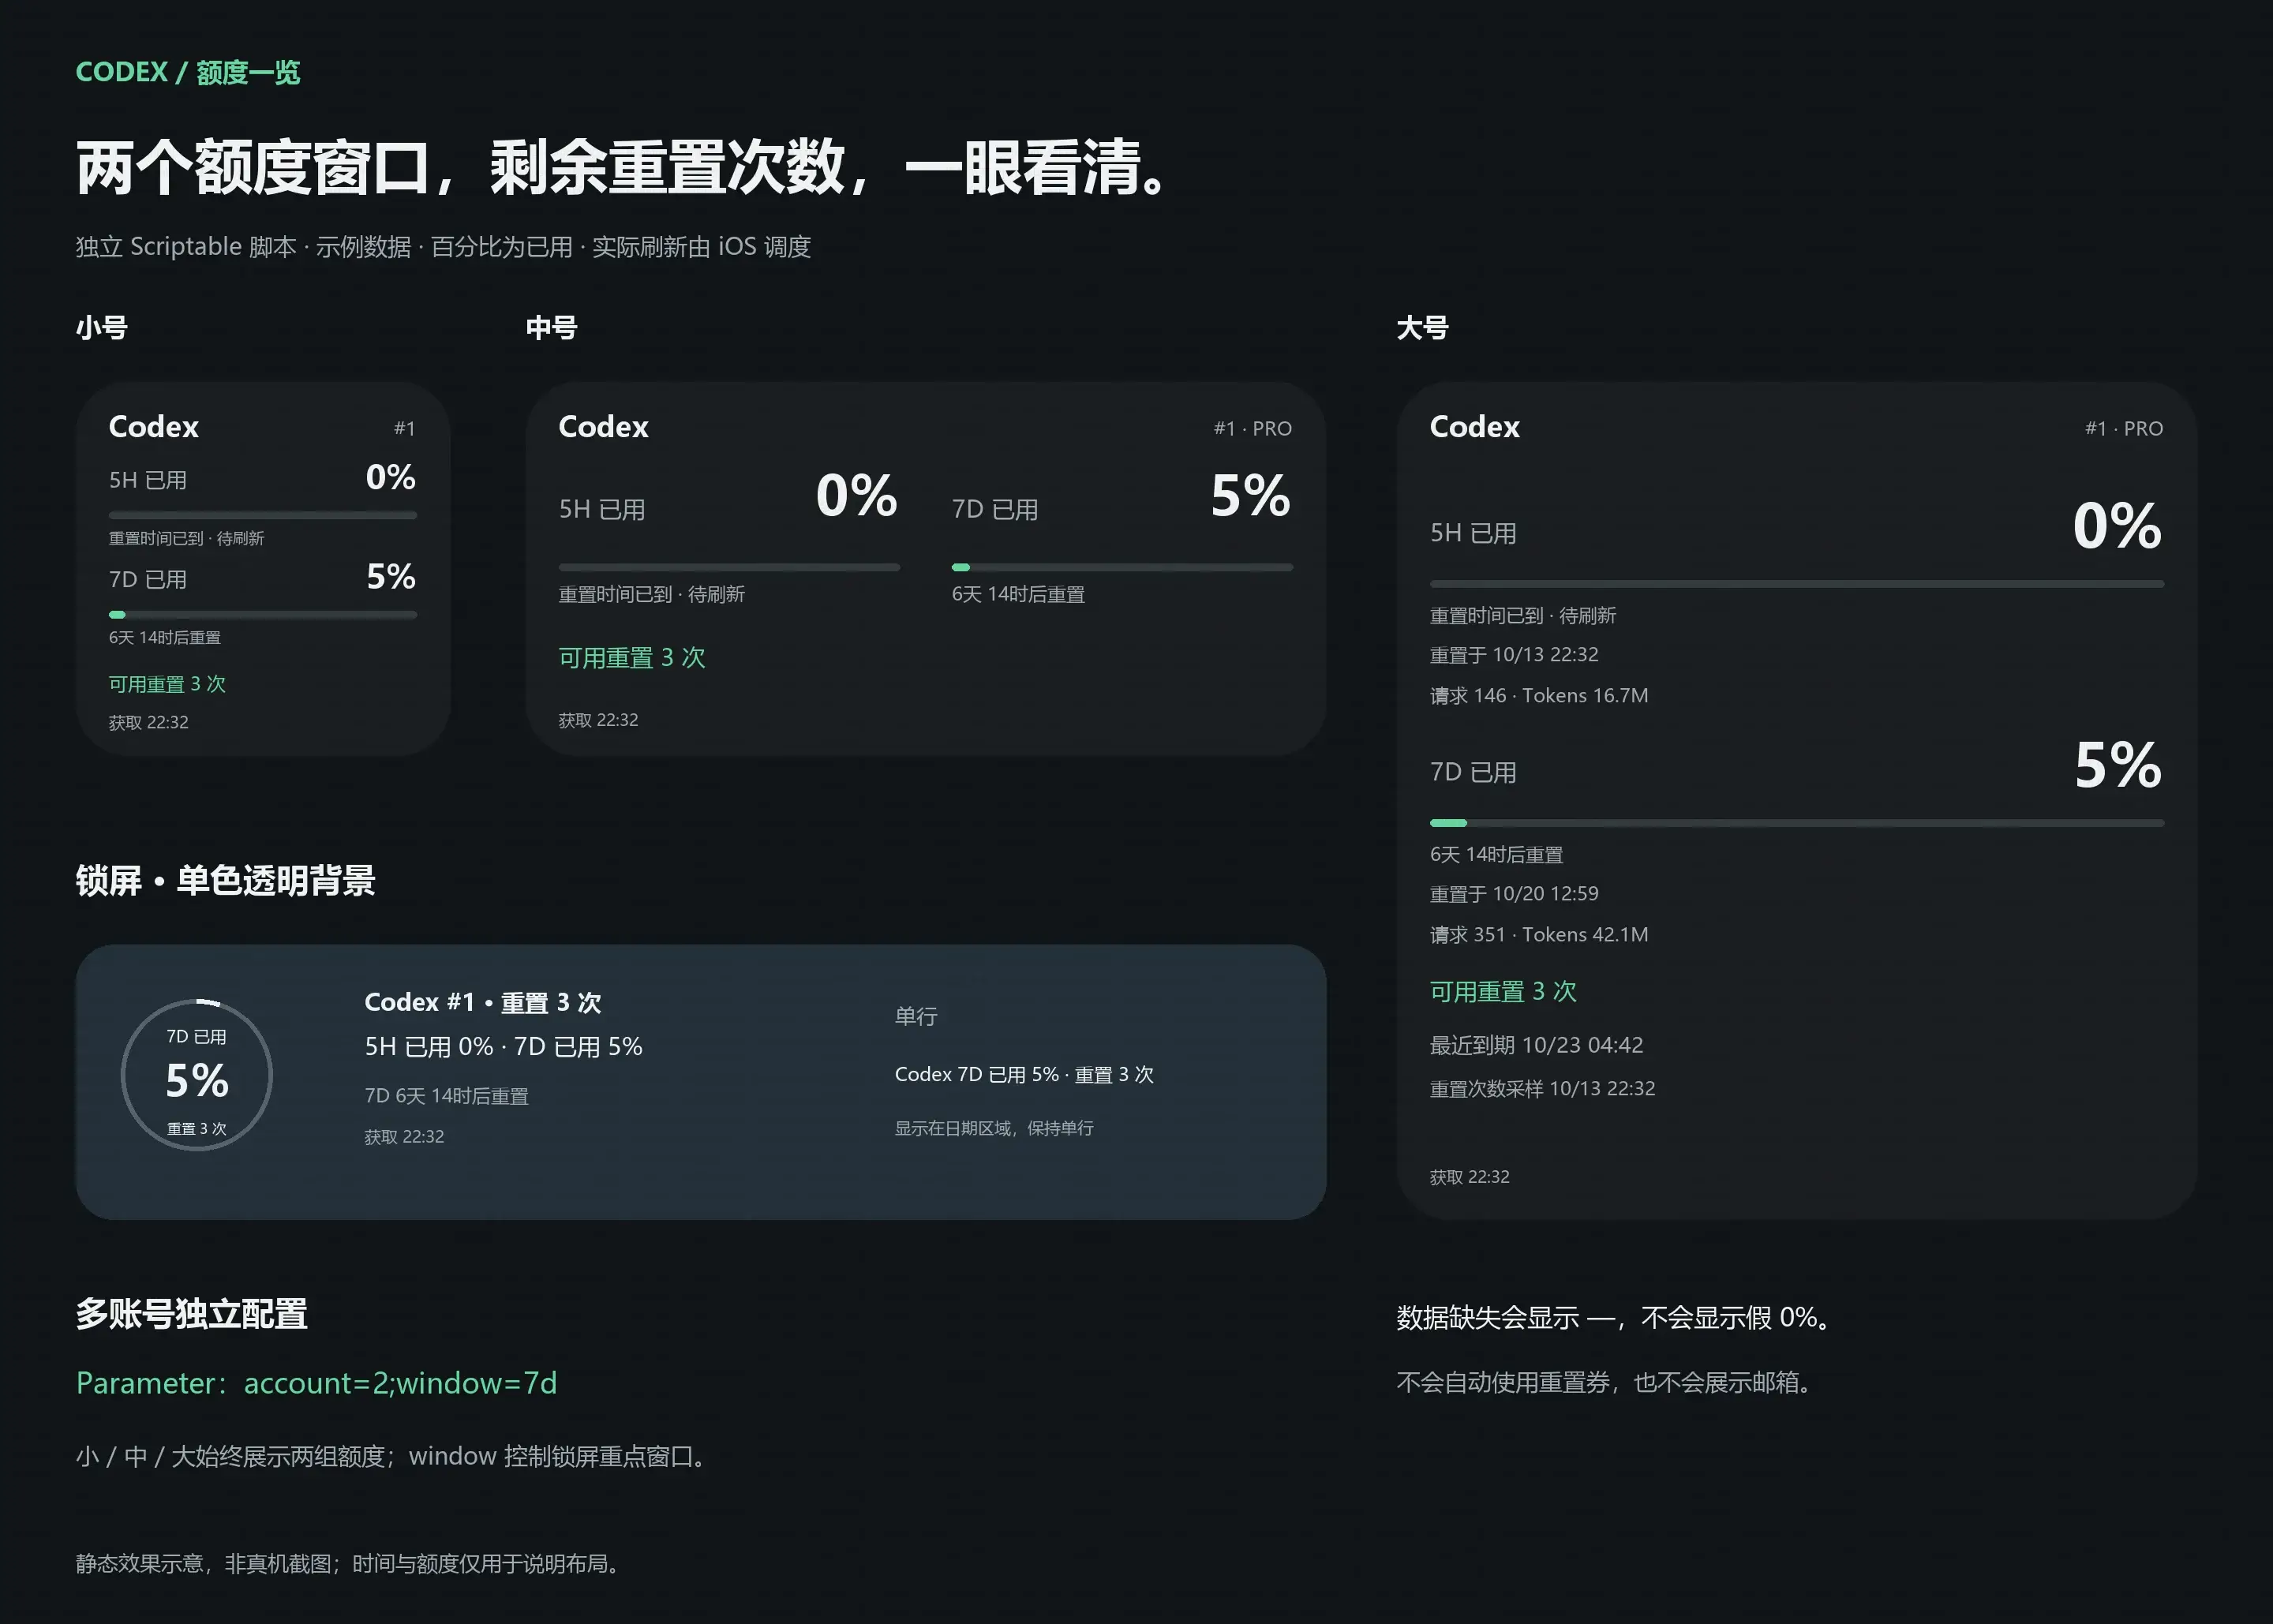Click 'Parameter：account=2;window=7d' text
The height and width of the screenshot is (1624, 2273).
(316, 1383)
